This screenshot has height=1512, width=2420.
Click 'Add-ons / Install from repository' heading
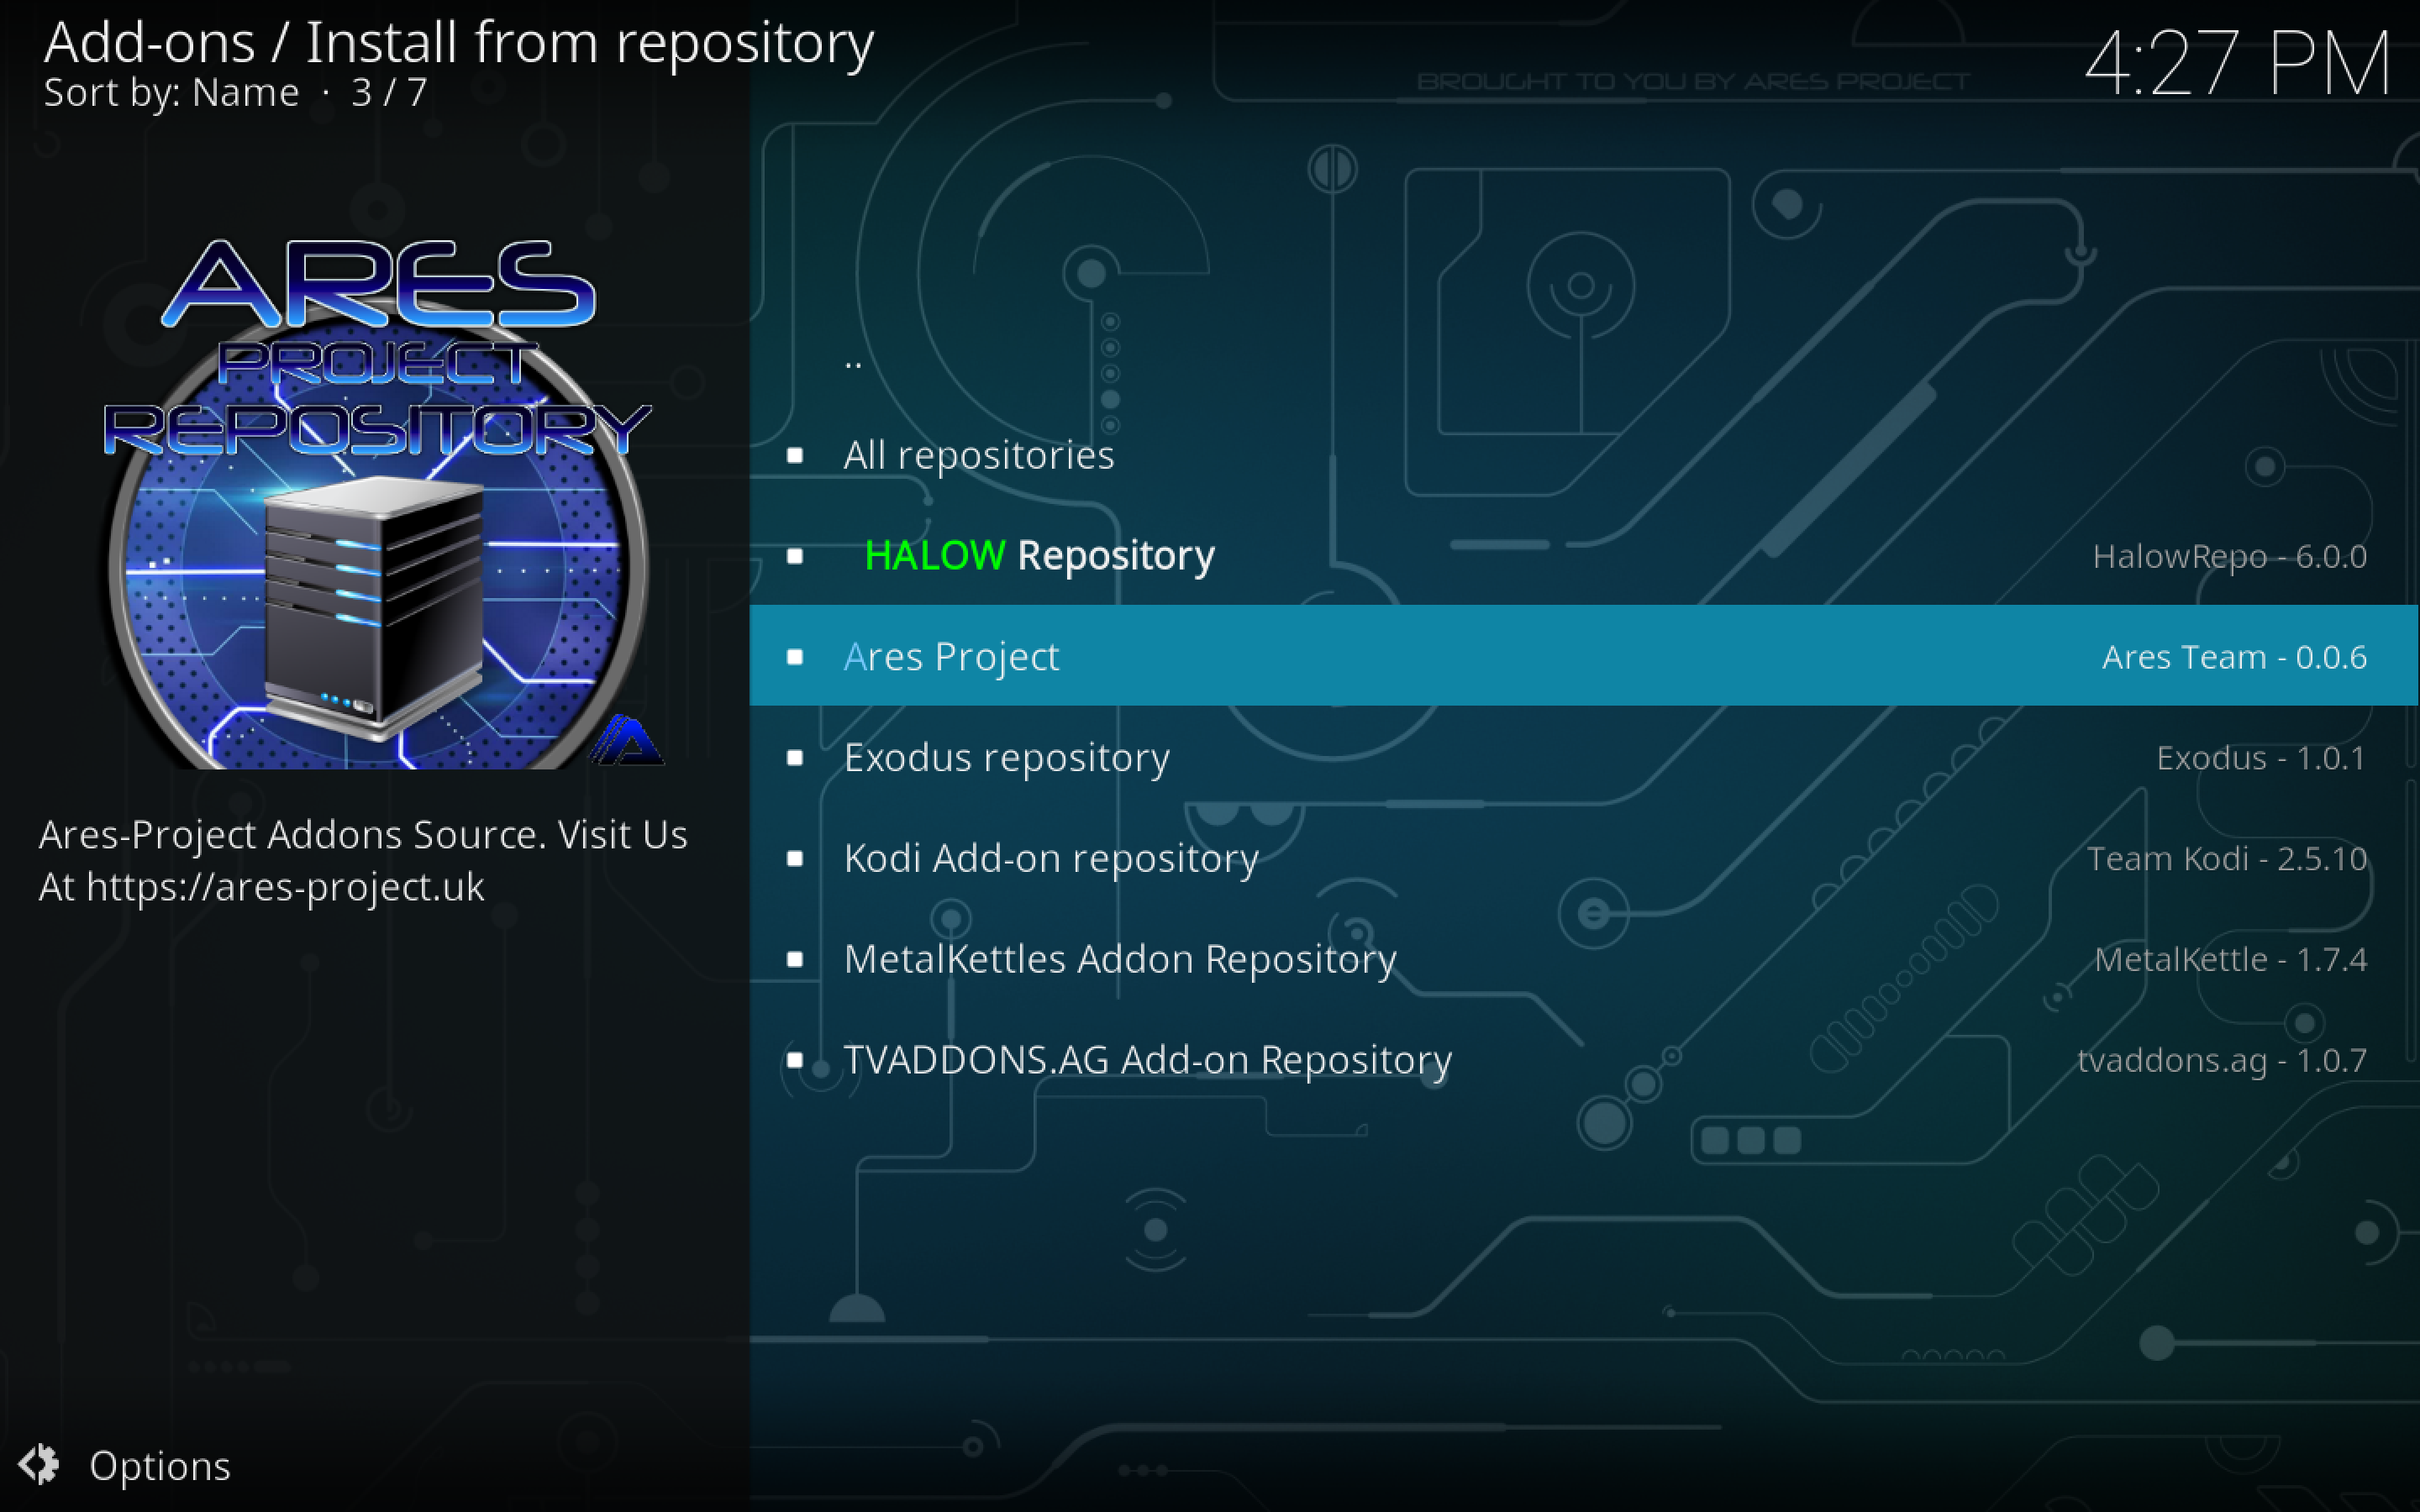coord(459,43)
